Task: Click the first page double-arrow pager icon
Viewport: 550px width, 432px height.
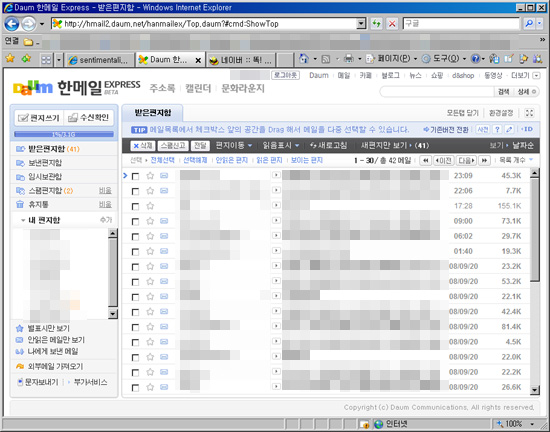Action: coord(425,161)
